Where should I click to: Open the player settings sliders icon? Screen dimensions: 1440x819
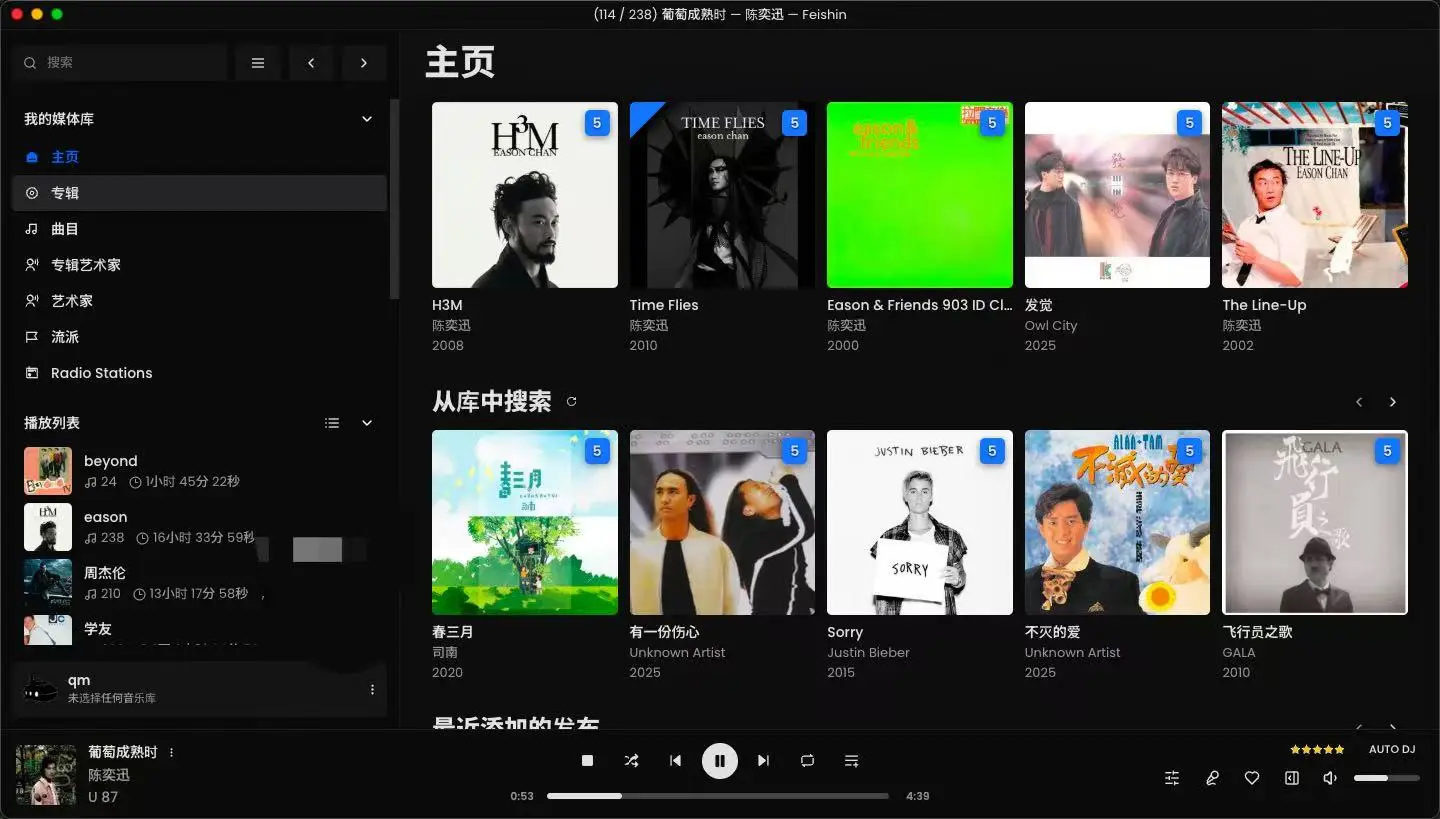1172,778
